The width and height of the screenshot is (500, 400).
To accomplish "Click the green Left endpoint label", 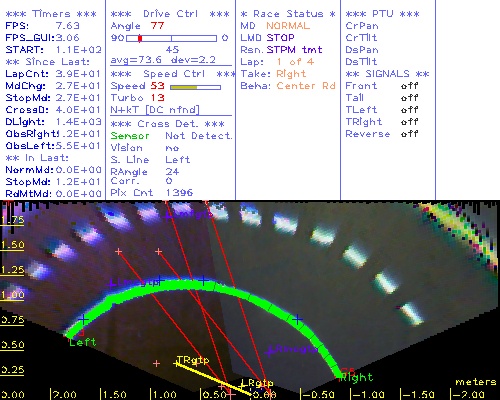I will [x=83, y=342].
